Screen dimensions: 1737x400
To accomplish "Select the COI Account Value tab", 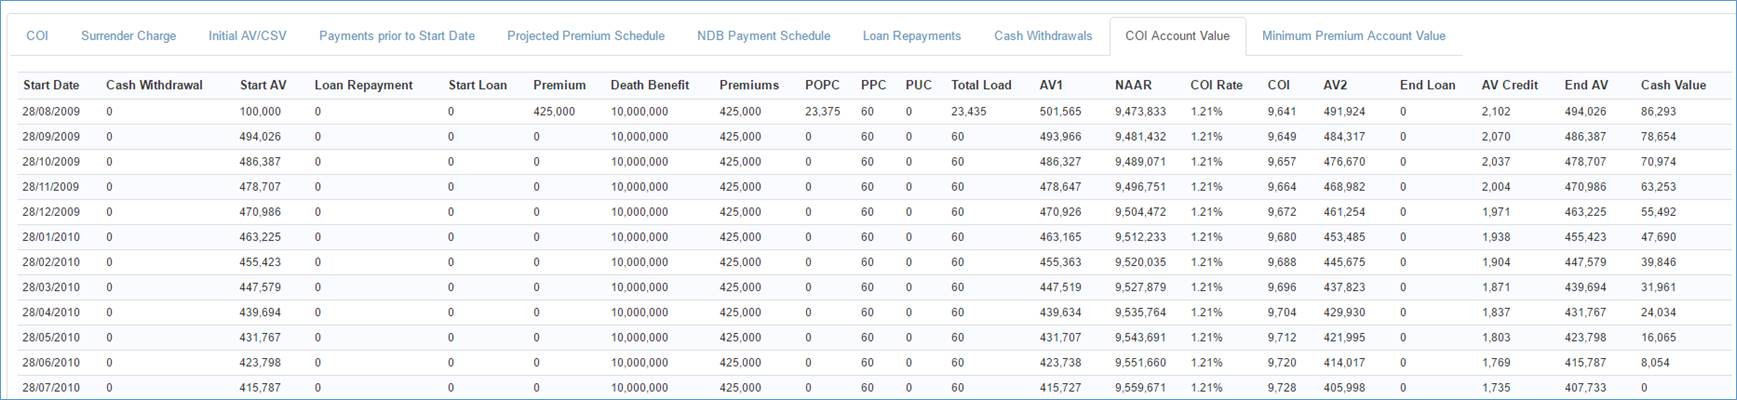I will click(x=1177, y=36).
